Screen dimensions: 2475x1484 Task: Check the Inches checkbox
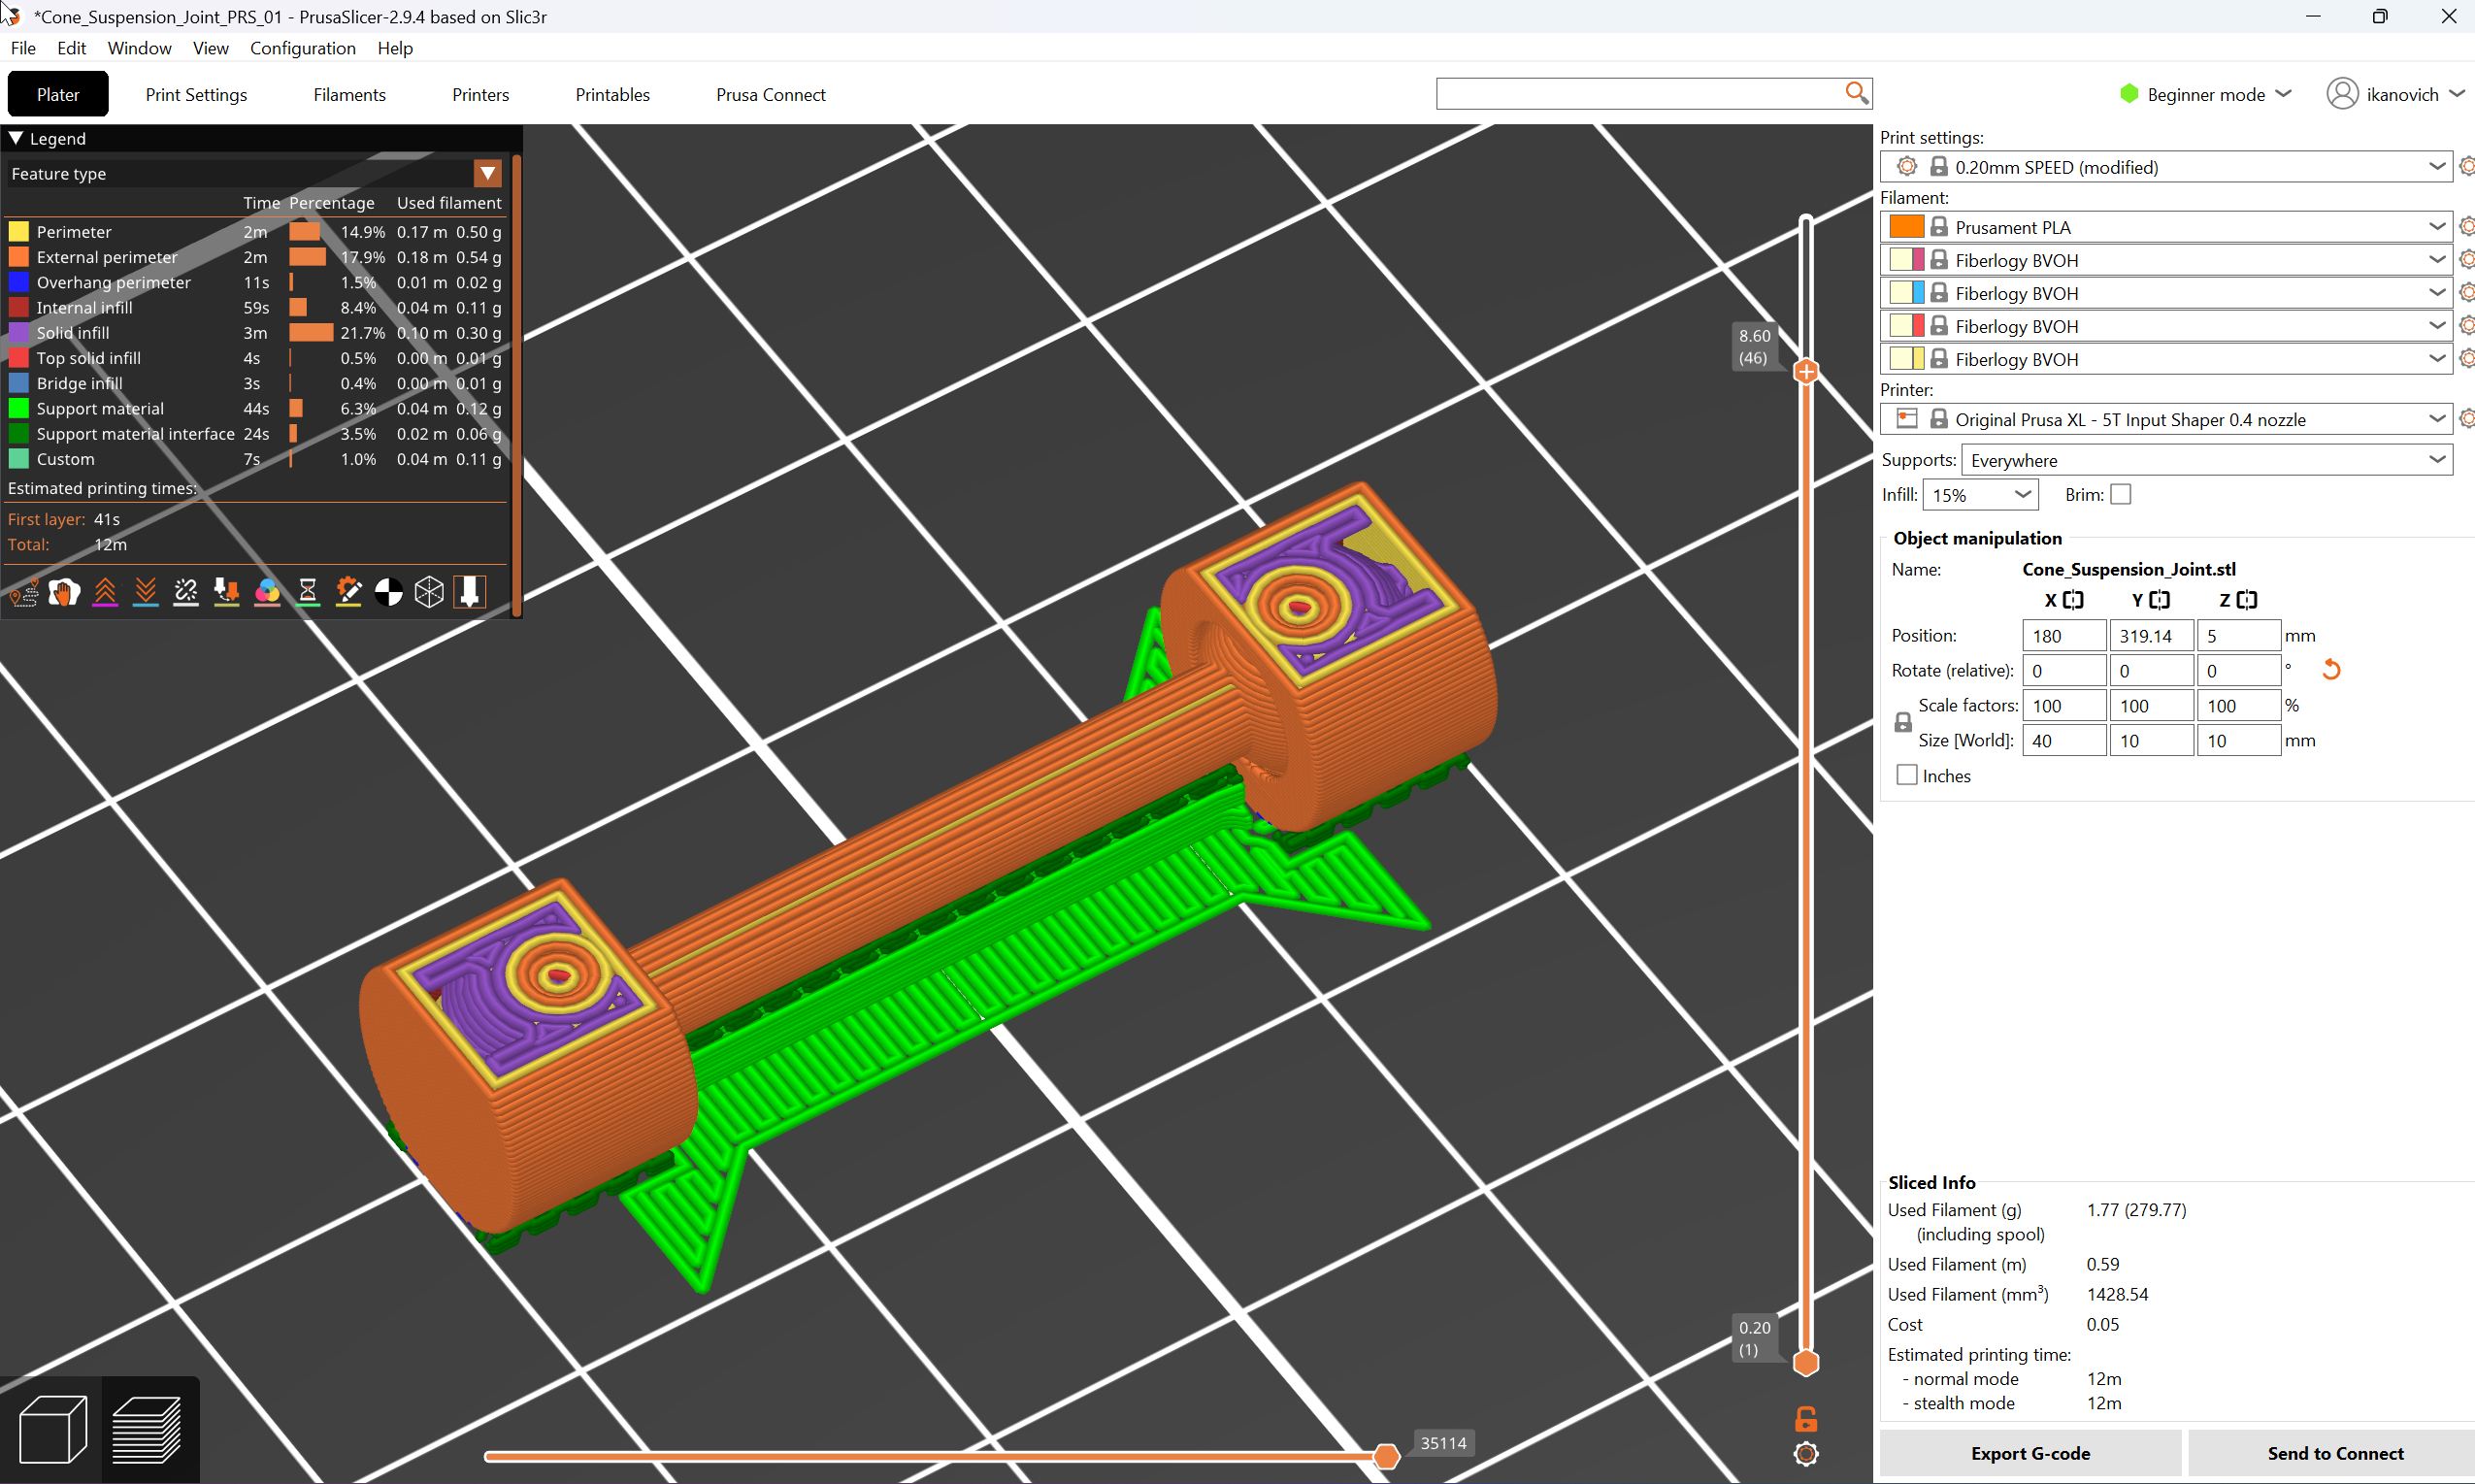click(x=1907, y=775)
